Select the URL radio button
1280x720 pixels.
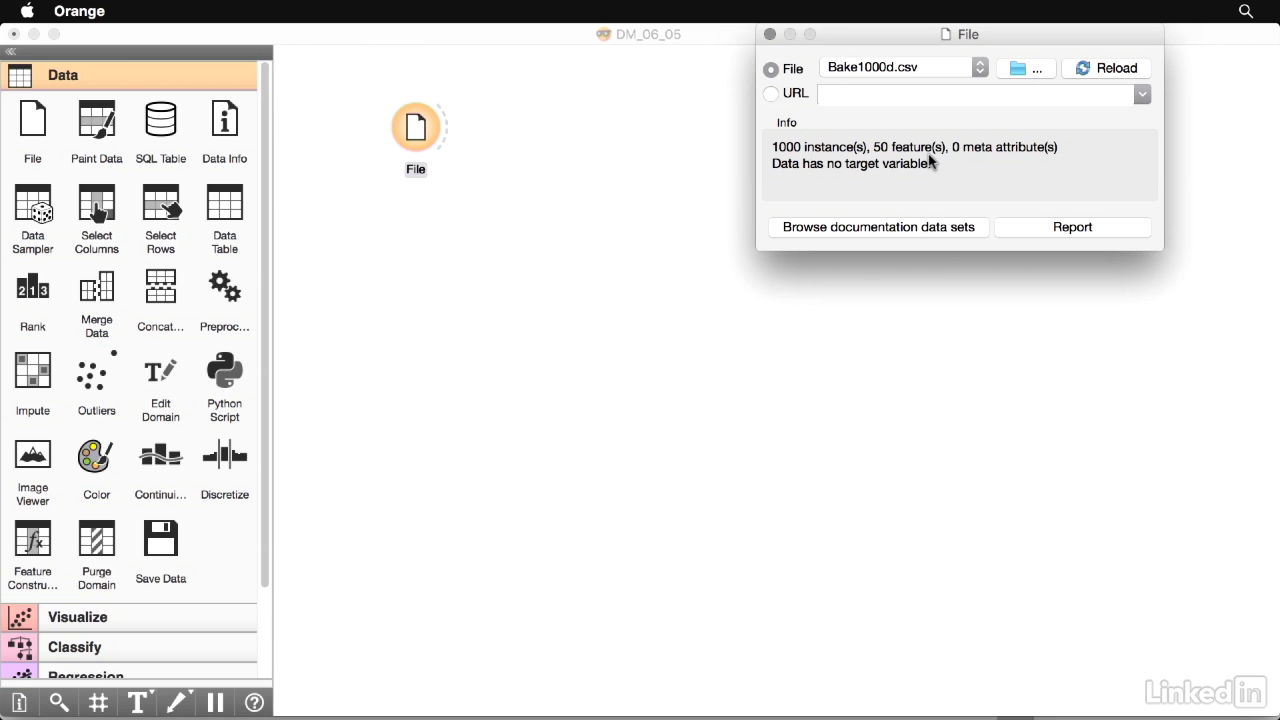(771, 94)
